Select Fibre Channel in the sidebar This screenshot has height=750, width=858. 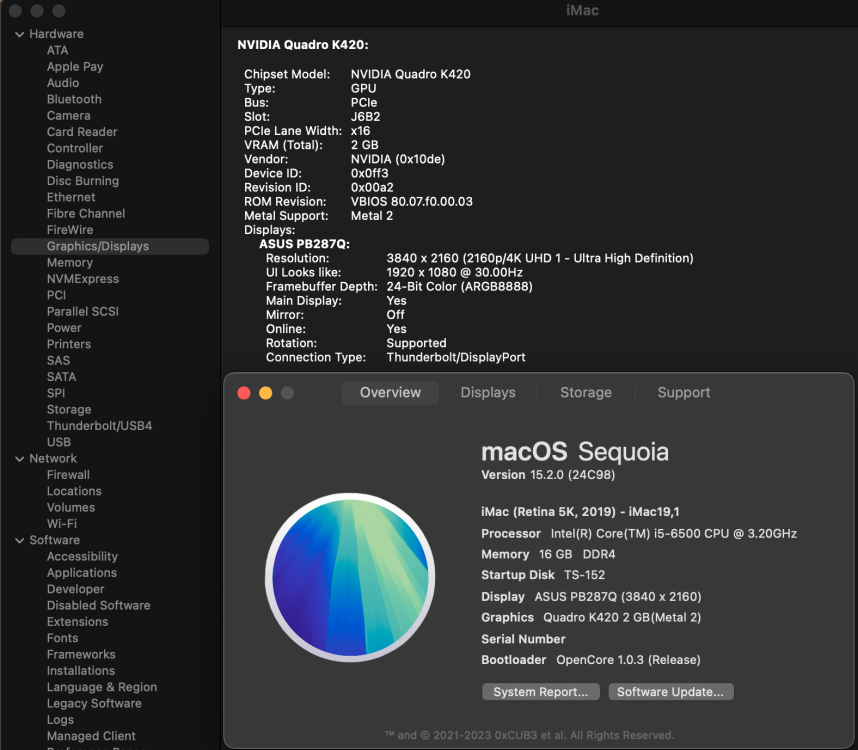[86, 214]
